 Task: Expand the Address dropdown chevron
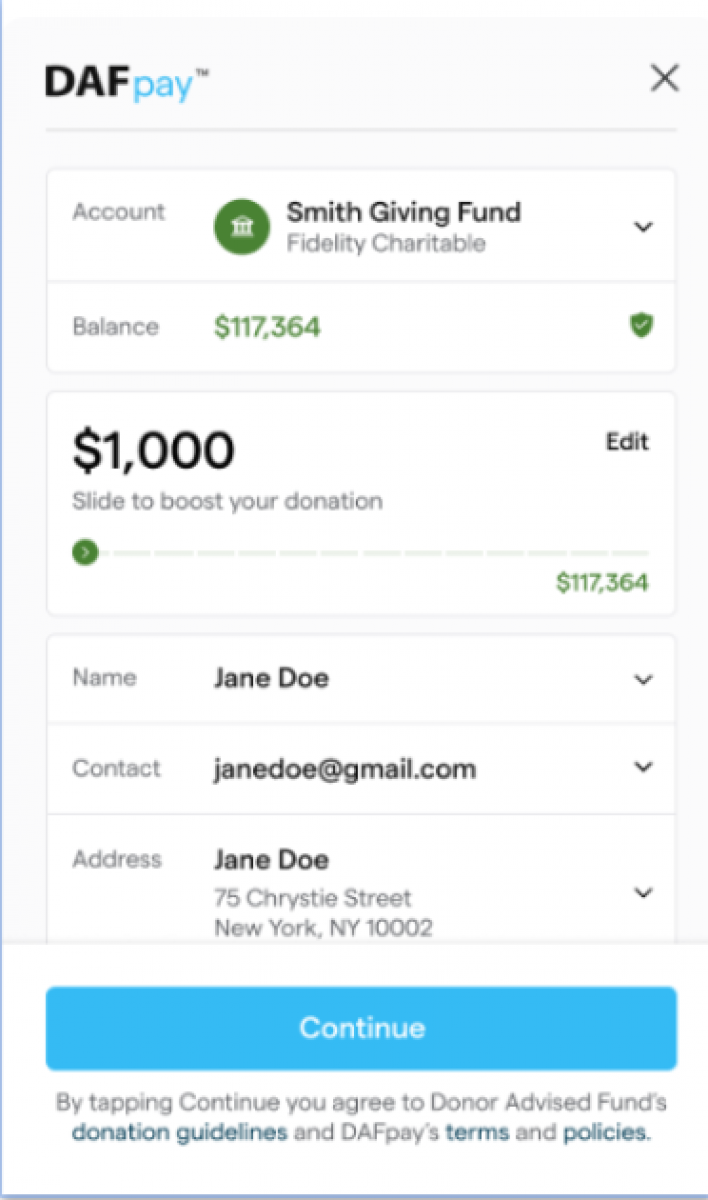(x=643, y=892)
